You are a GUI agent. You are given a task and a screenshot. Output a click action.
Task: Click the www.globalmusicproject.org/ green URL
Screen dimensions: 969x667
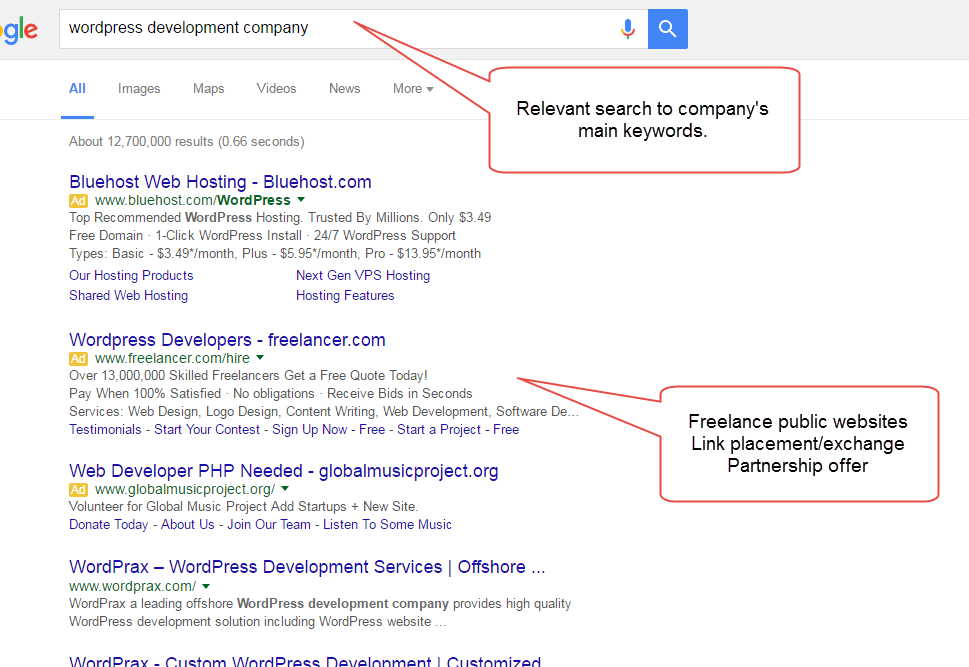185,489
